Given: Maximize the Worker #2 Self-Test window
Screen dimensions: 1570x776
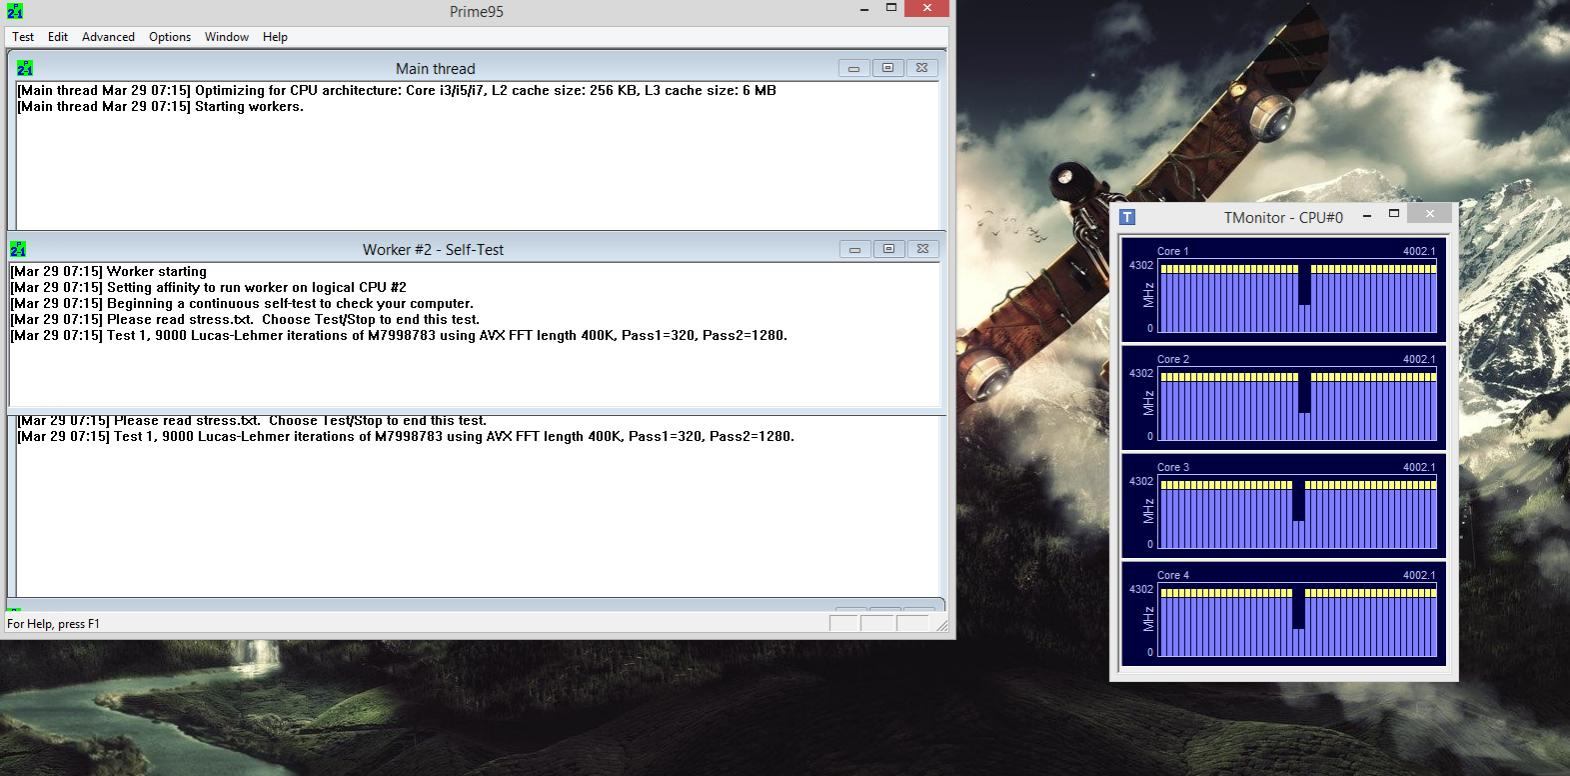Looking at the screenshot, I should pos(889,249).
